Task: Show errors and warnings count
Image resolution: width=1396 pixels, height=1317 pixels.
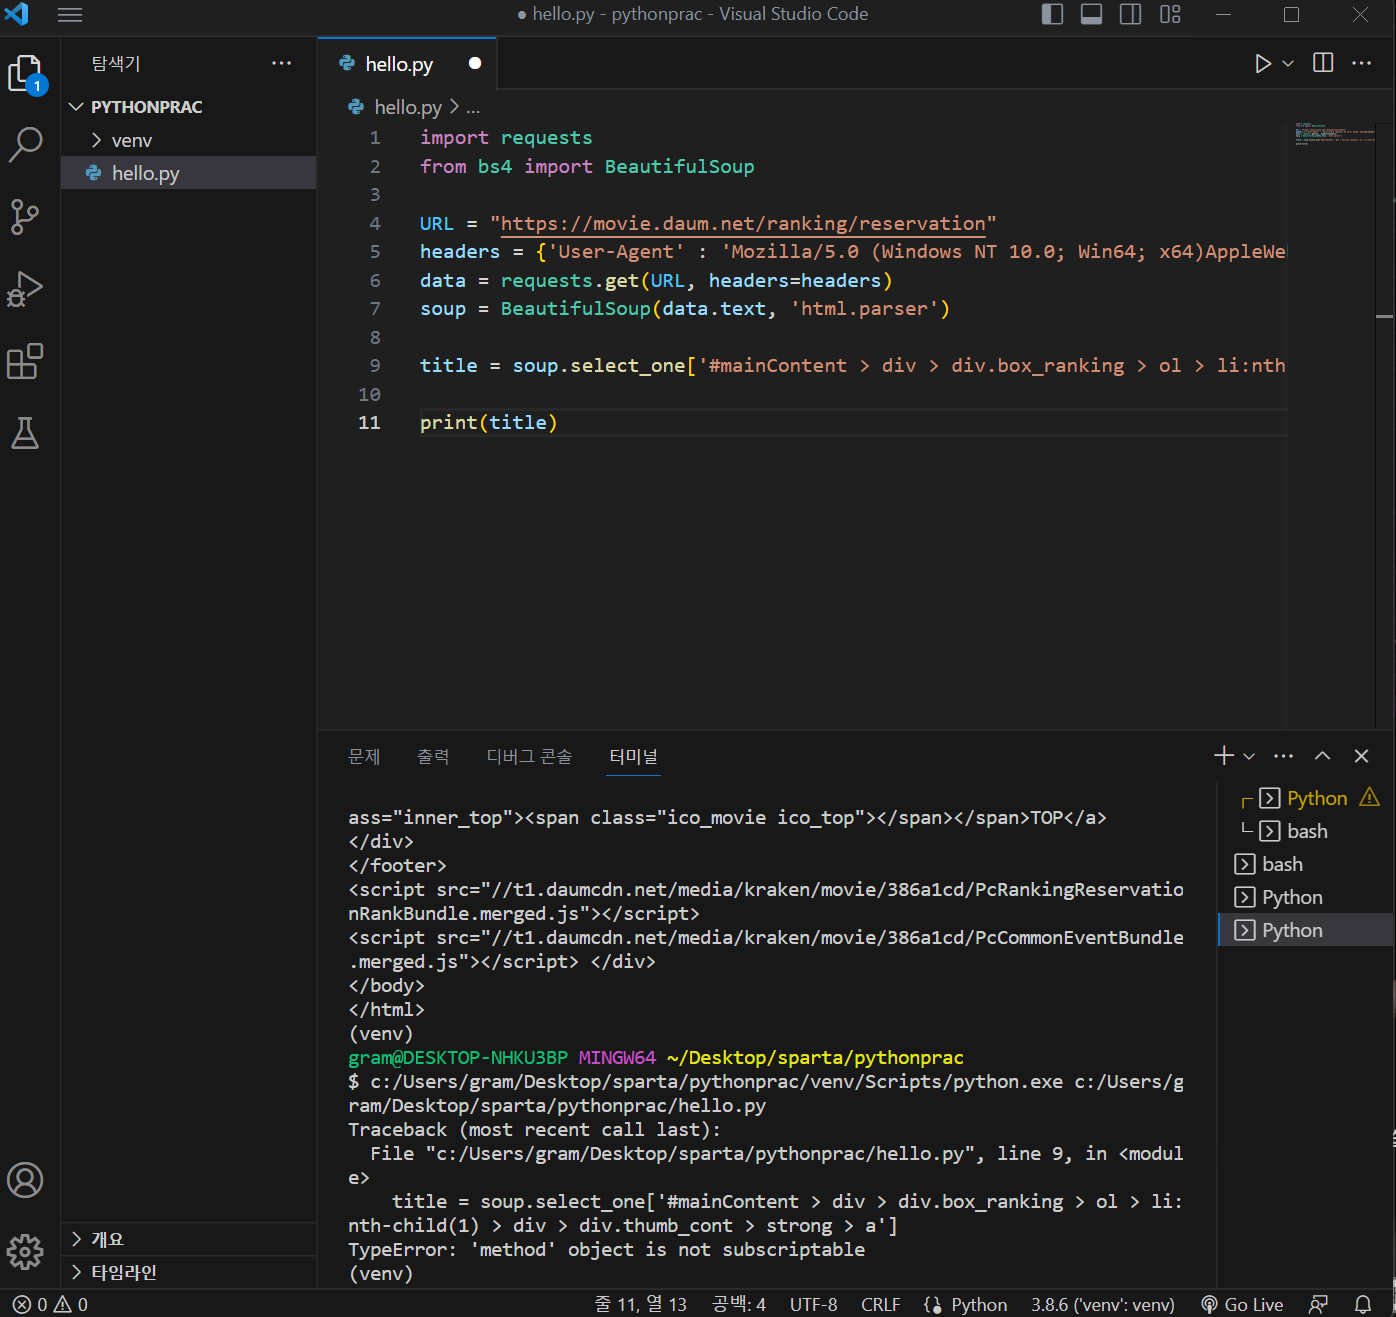Action: click(x=50, y=1304)
